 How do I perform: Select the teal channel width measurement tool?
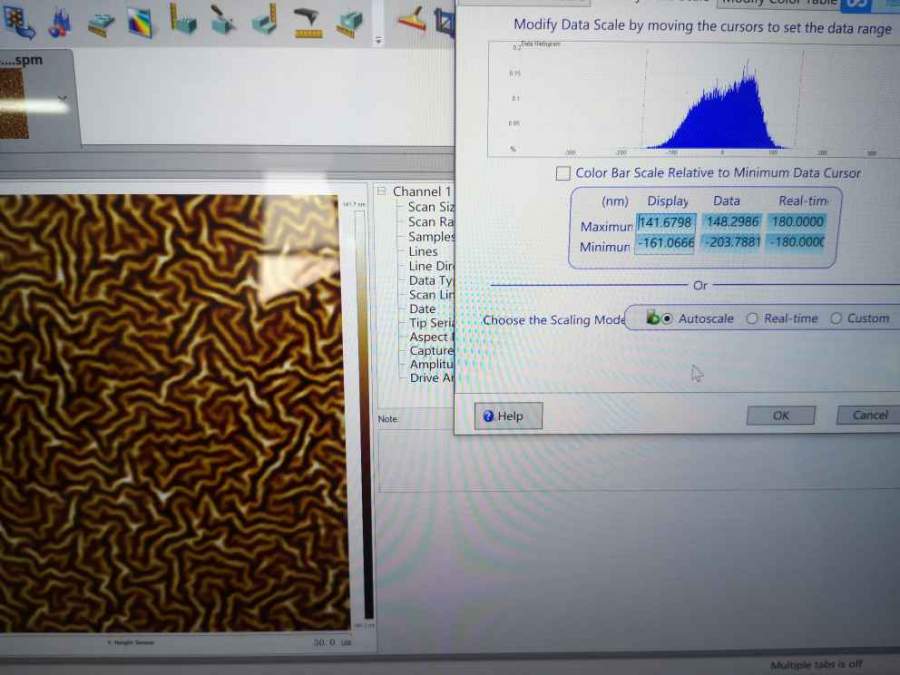350,24
